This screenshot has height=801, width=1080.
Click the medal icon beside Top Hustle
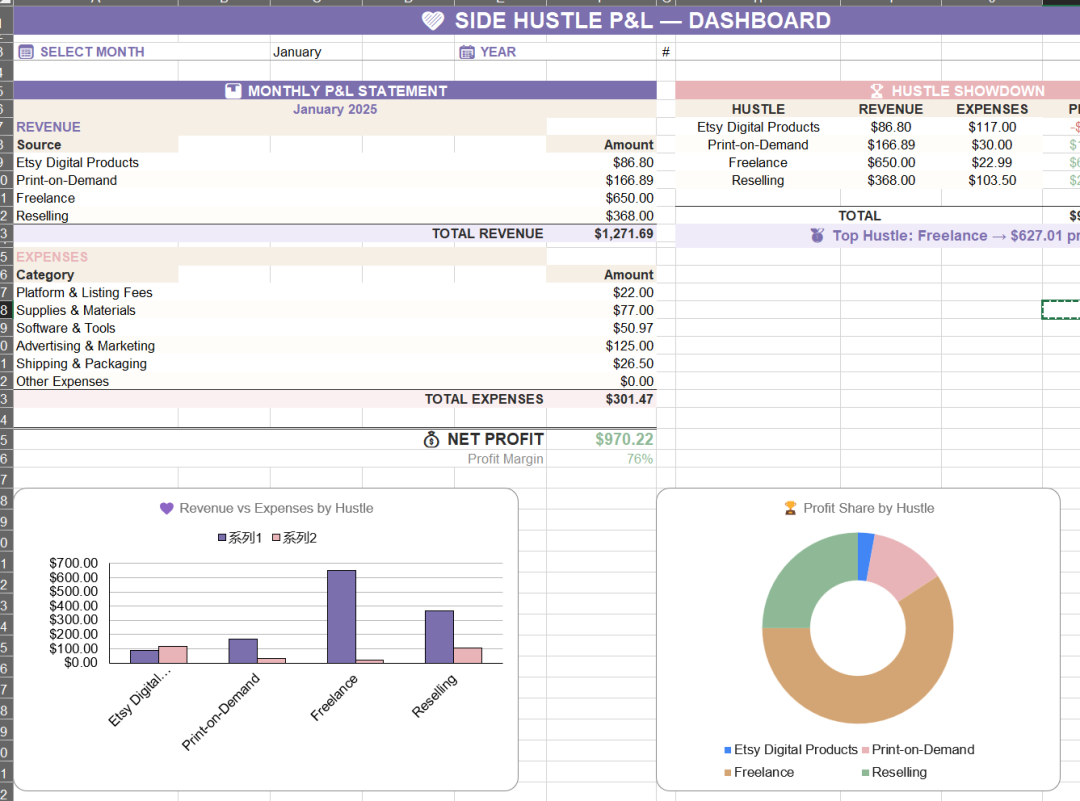(x=817, y=236)
